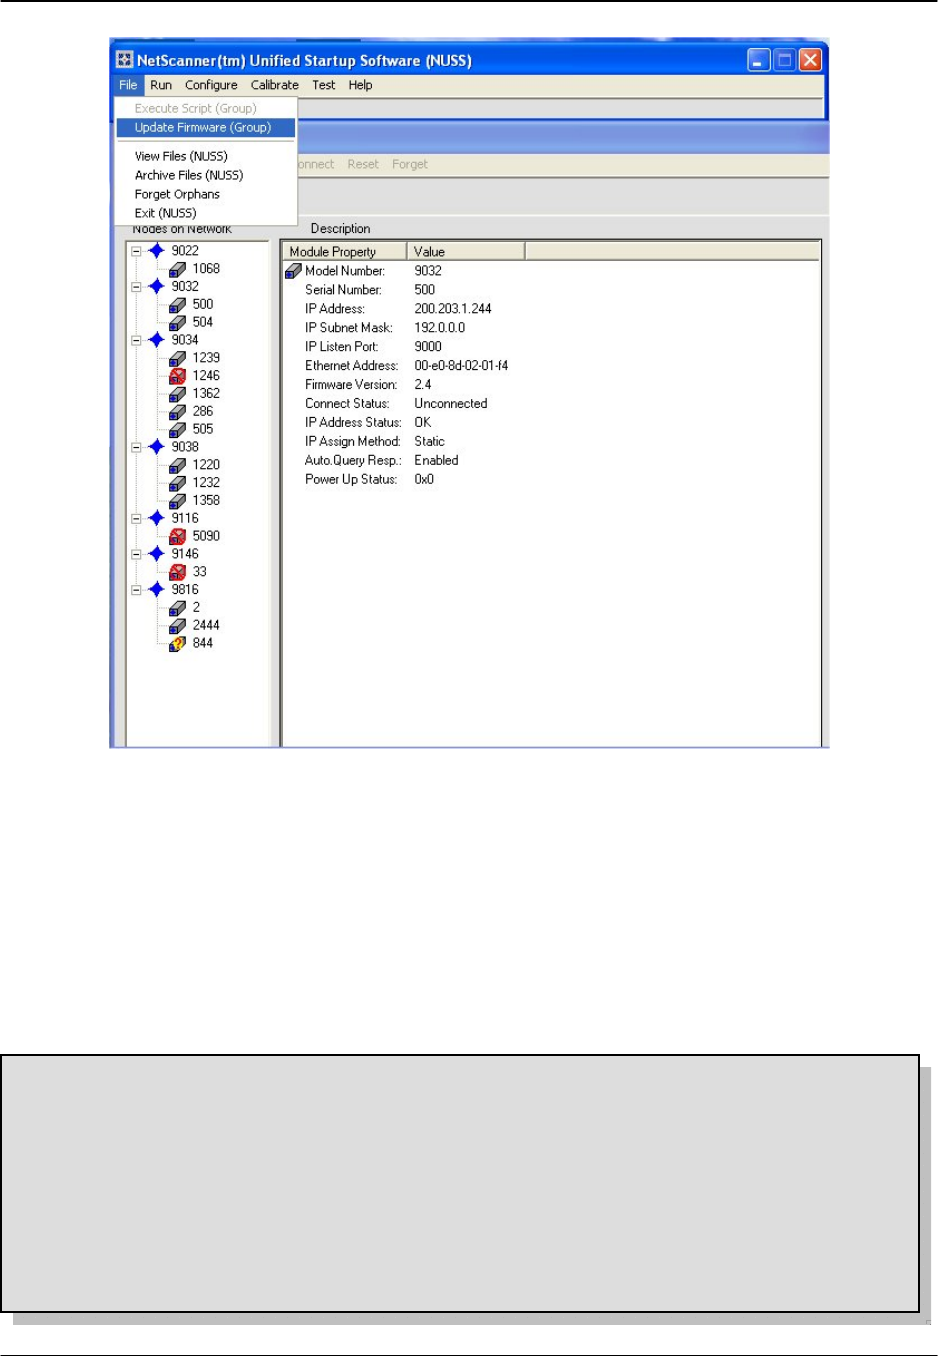Screen dimensions: 938x1356
Task: Select module 1068 tree row
Action: [206, 269]
